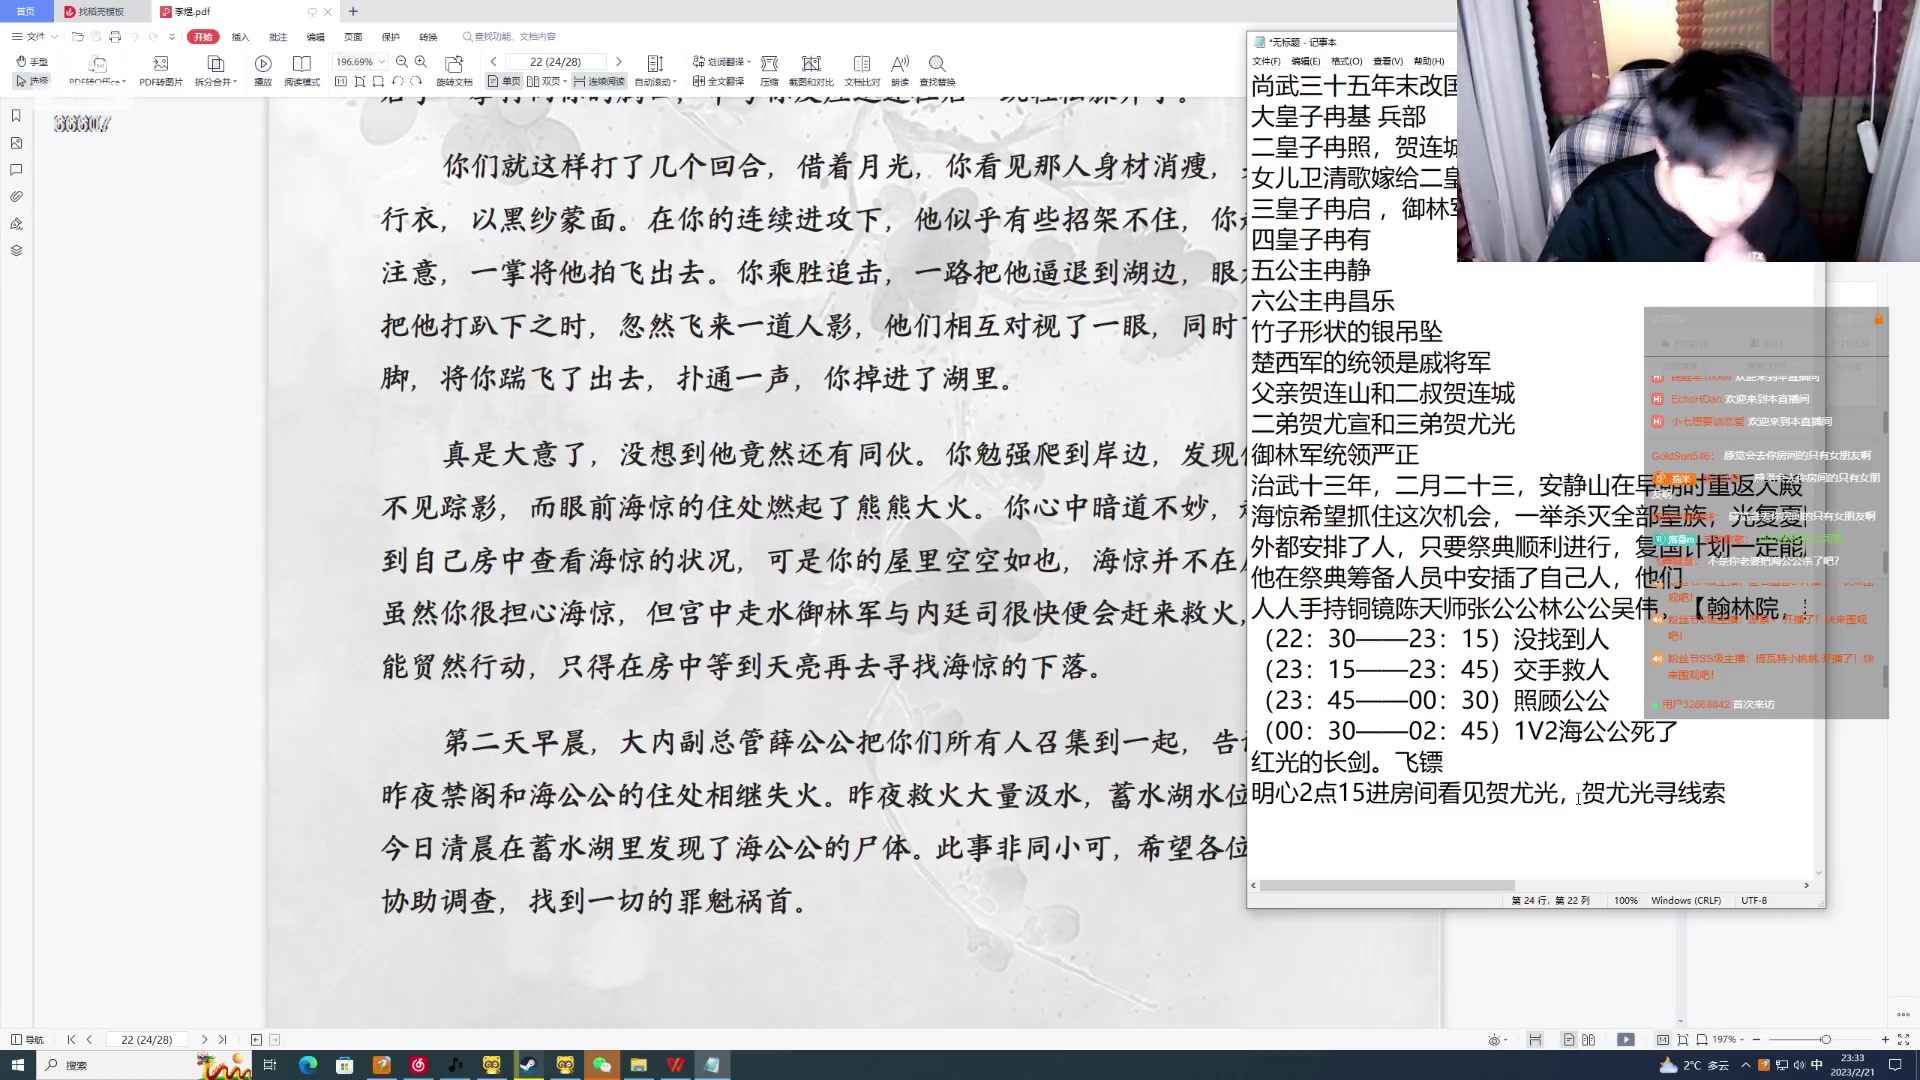
Task: Switch to 找稻壳模板 tab
Action: coord(101,12)
